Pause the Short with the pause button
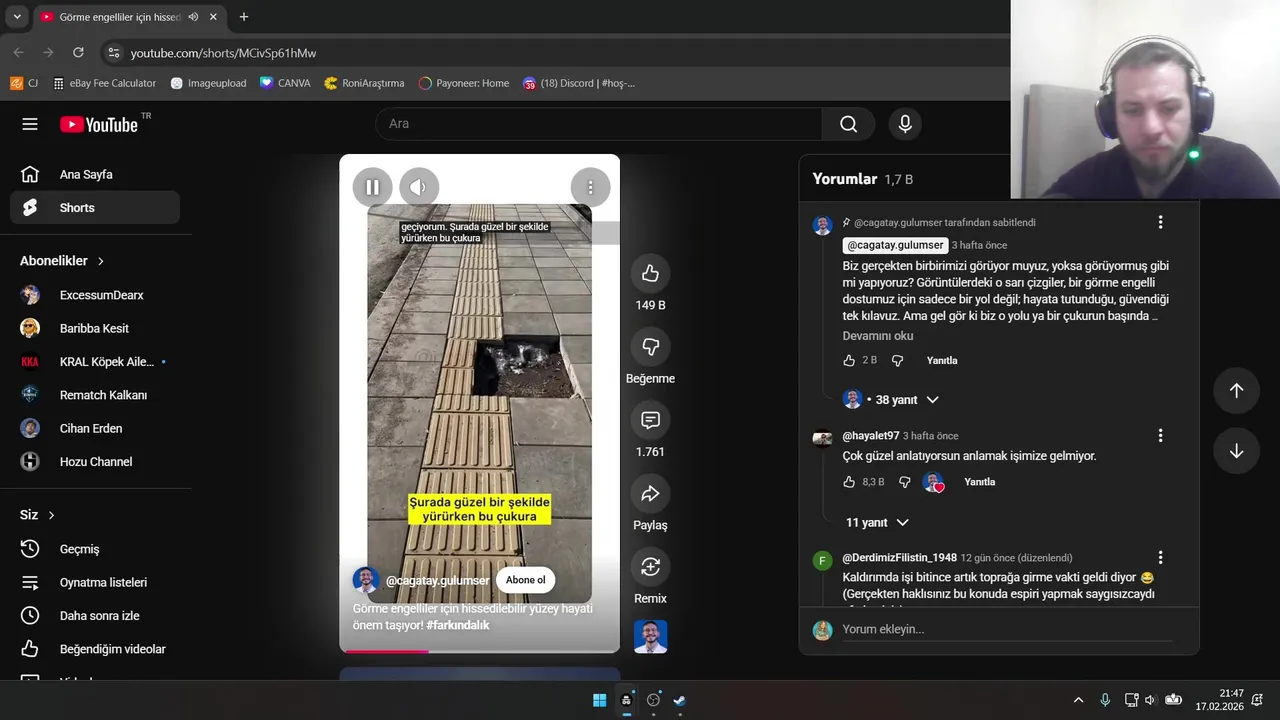Screen dimensions: 1280x720 pos(372,187)
